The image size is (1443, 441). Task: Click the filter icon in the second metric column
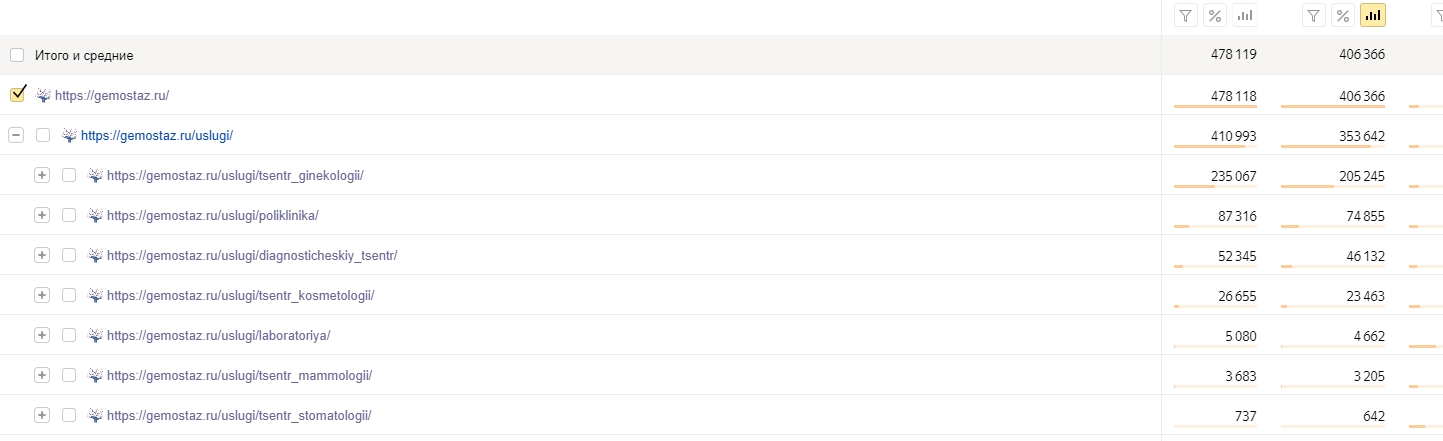[1314, 15]
